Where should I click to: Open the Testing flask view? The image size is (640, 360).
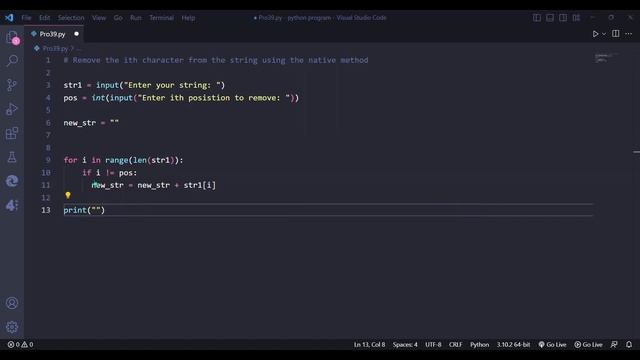click(x=12, y=157)
